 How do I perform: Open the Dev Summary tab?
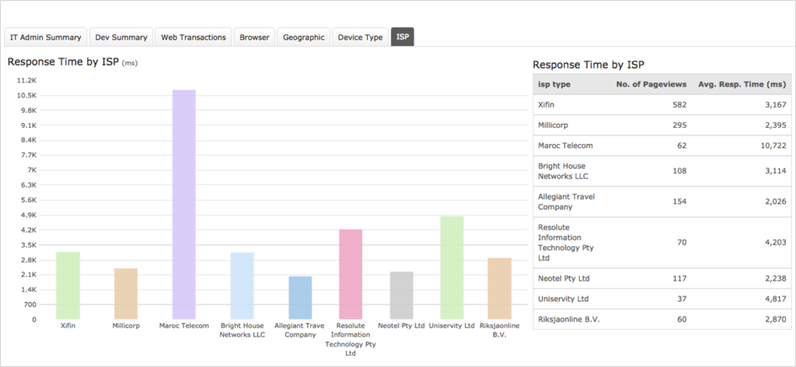pyautogui.click(x=121, y=37)
